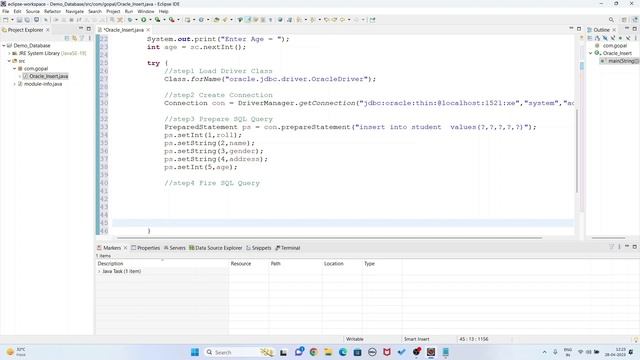This screenshot has width=640, height=360.
Task: Show hidden icons in system tray
Action: pos(544,352)
